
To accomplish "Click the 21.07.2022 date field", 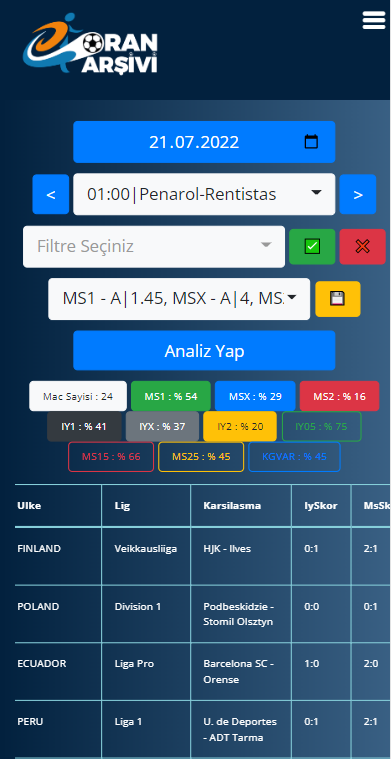I will pos(204,142).
